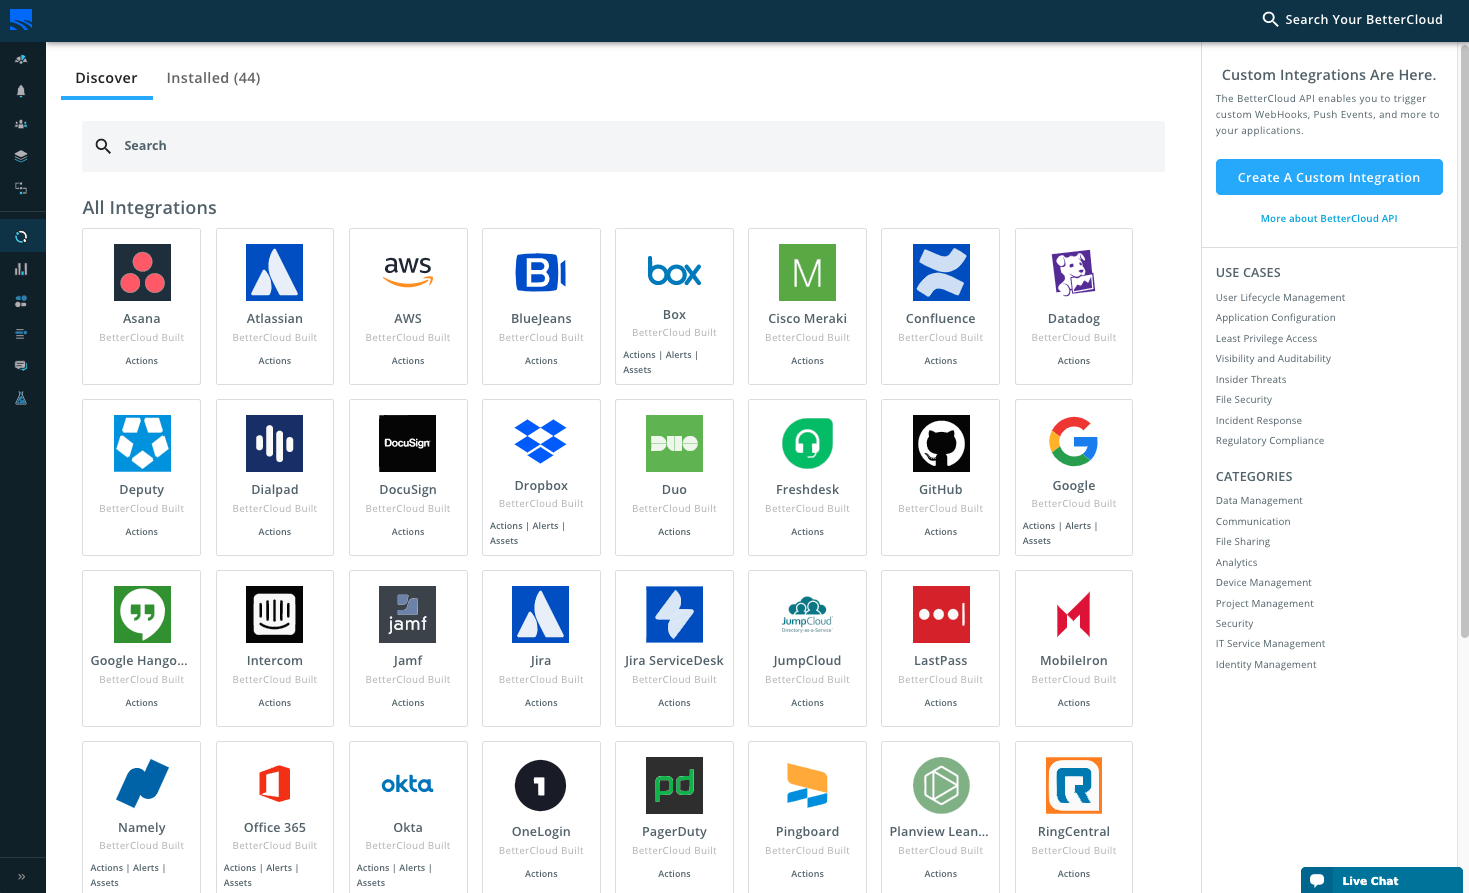1469x893 pixels.
Task: Open More about BetterCloud API link
Action: [x=1329, y=218]
